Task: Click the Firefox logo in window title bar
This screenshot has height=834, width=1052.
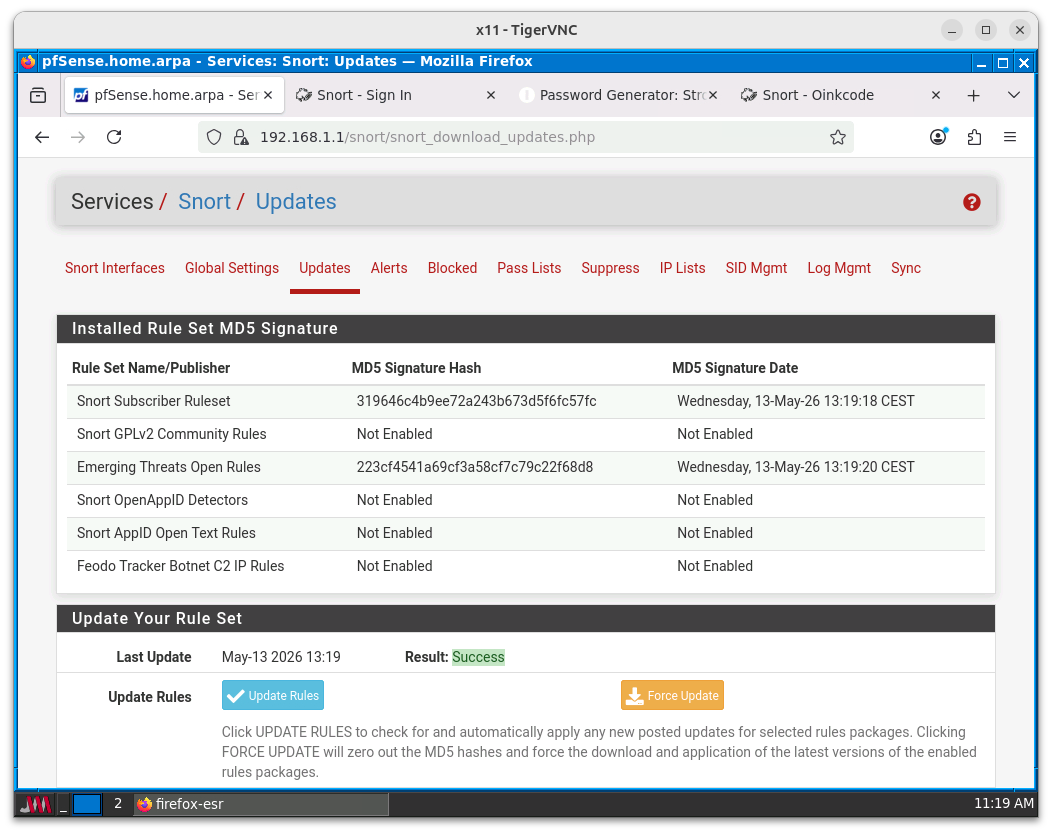Action: [28, 62]
